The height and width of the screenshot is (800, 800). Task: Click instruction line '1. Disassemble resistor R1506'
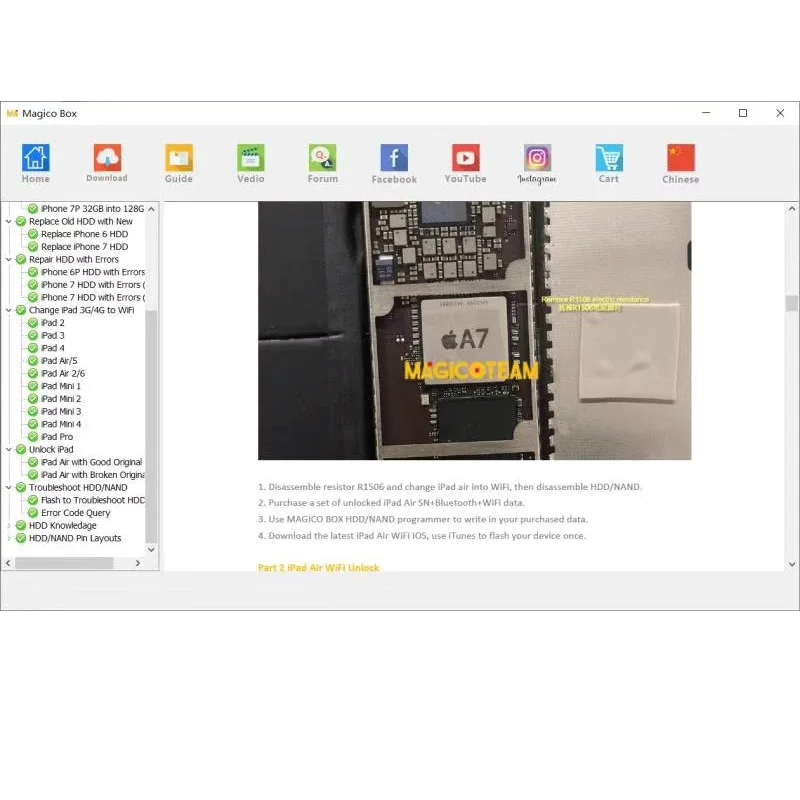(450, 487)
